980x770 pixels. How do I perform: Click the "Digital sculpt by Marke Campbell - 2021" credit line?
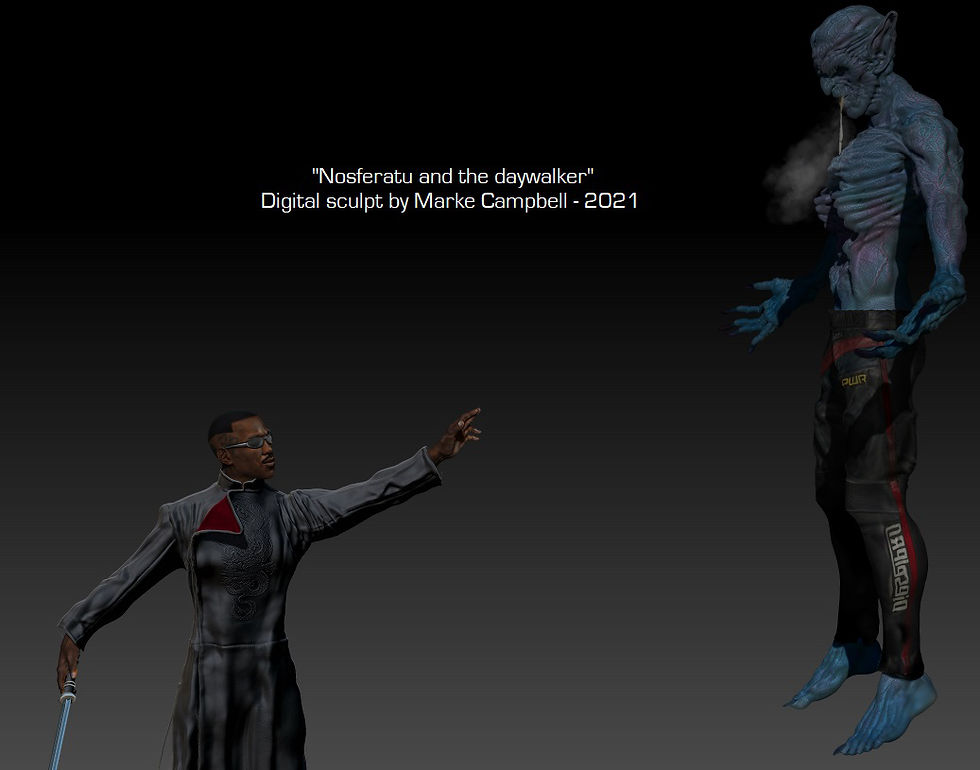[449, 201]
